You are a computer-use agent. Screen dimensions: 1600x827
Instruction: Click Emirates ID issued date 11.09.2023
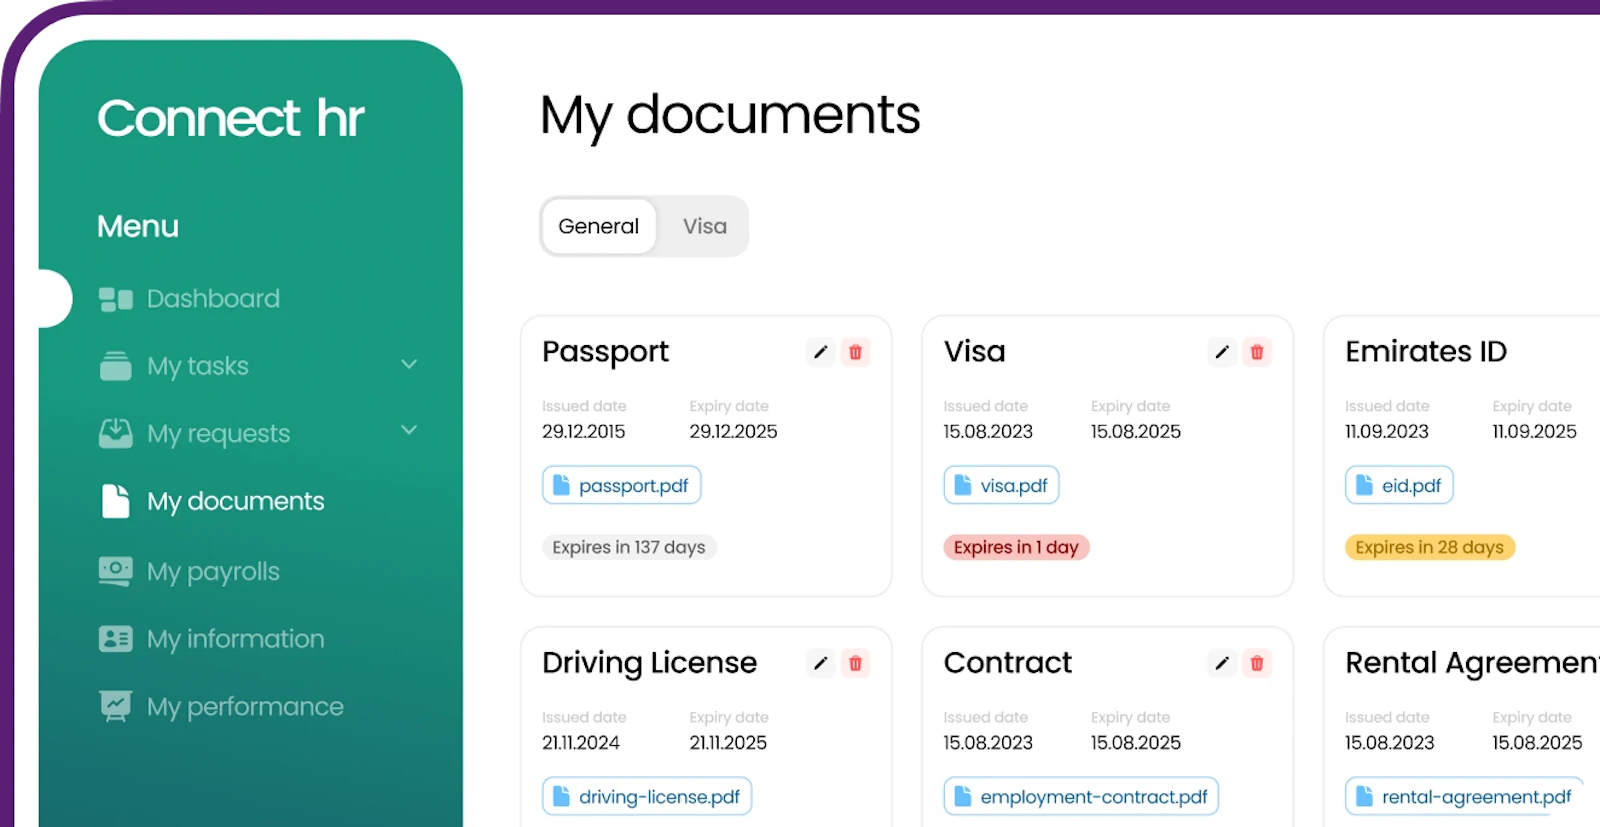[1387, 431]
